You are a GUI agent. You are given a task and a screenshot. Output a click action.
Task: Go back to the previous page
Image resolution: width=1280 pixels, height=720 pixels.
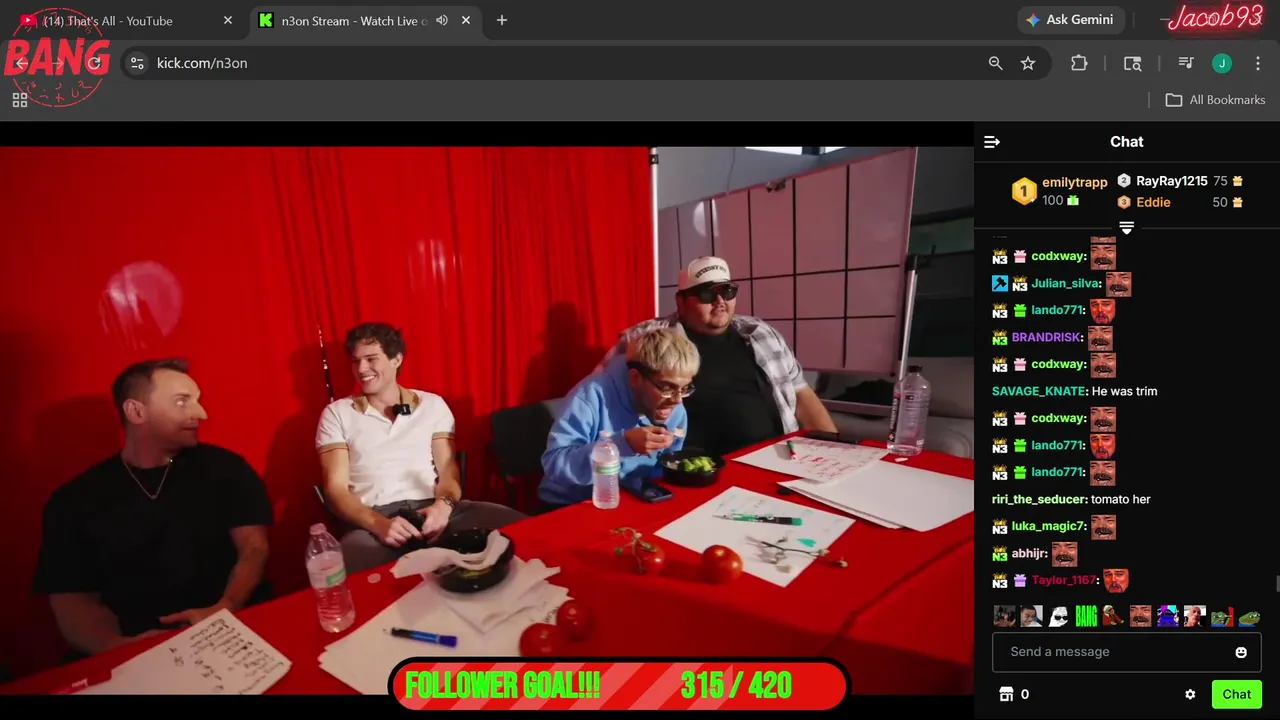click(22, 63)
